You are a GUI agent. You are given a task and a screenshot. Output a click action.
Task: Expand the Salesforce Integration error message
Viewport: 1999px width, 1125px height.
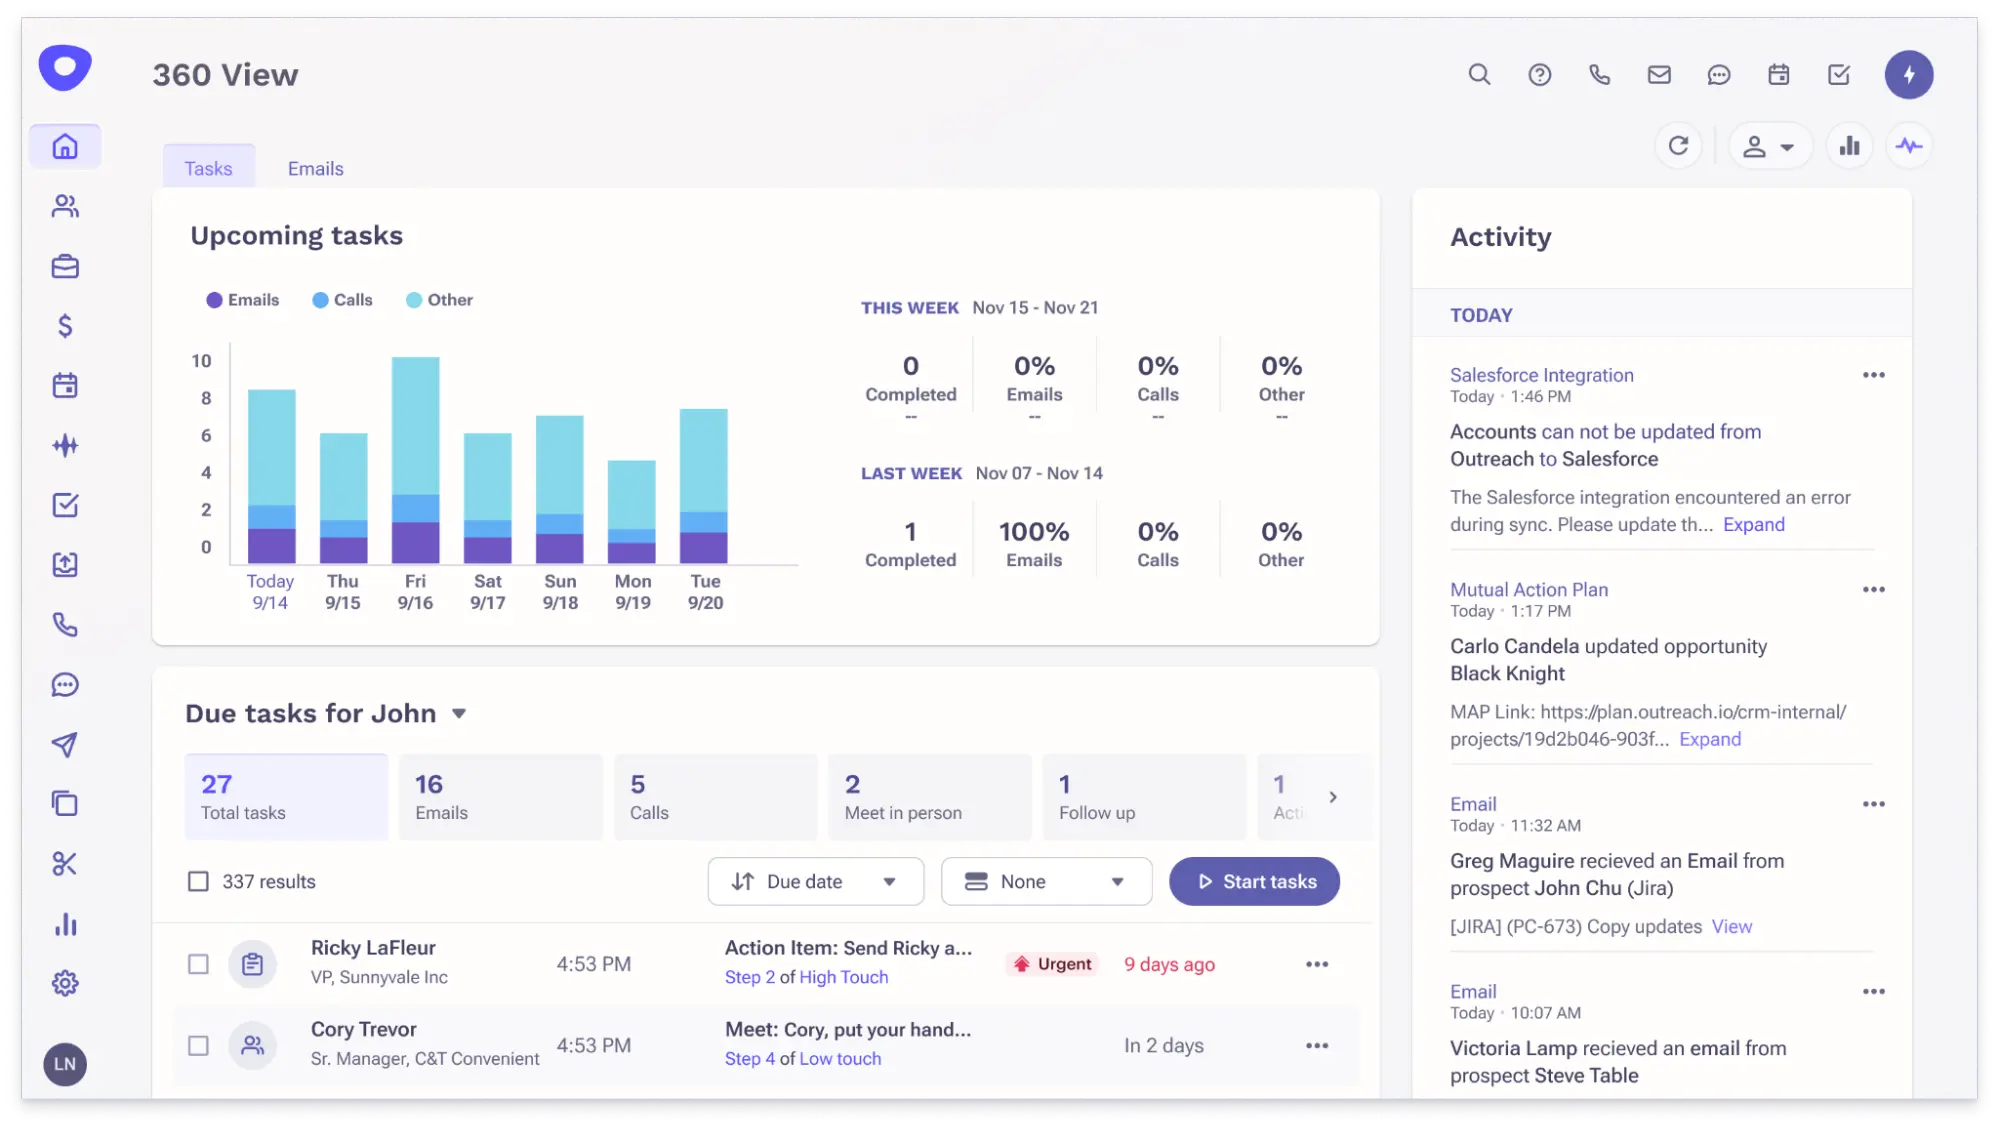point(1753,524)
